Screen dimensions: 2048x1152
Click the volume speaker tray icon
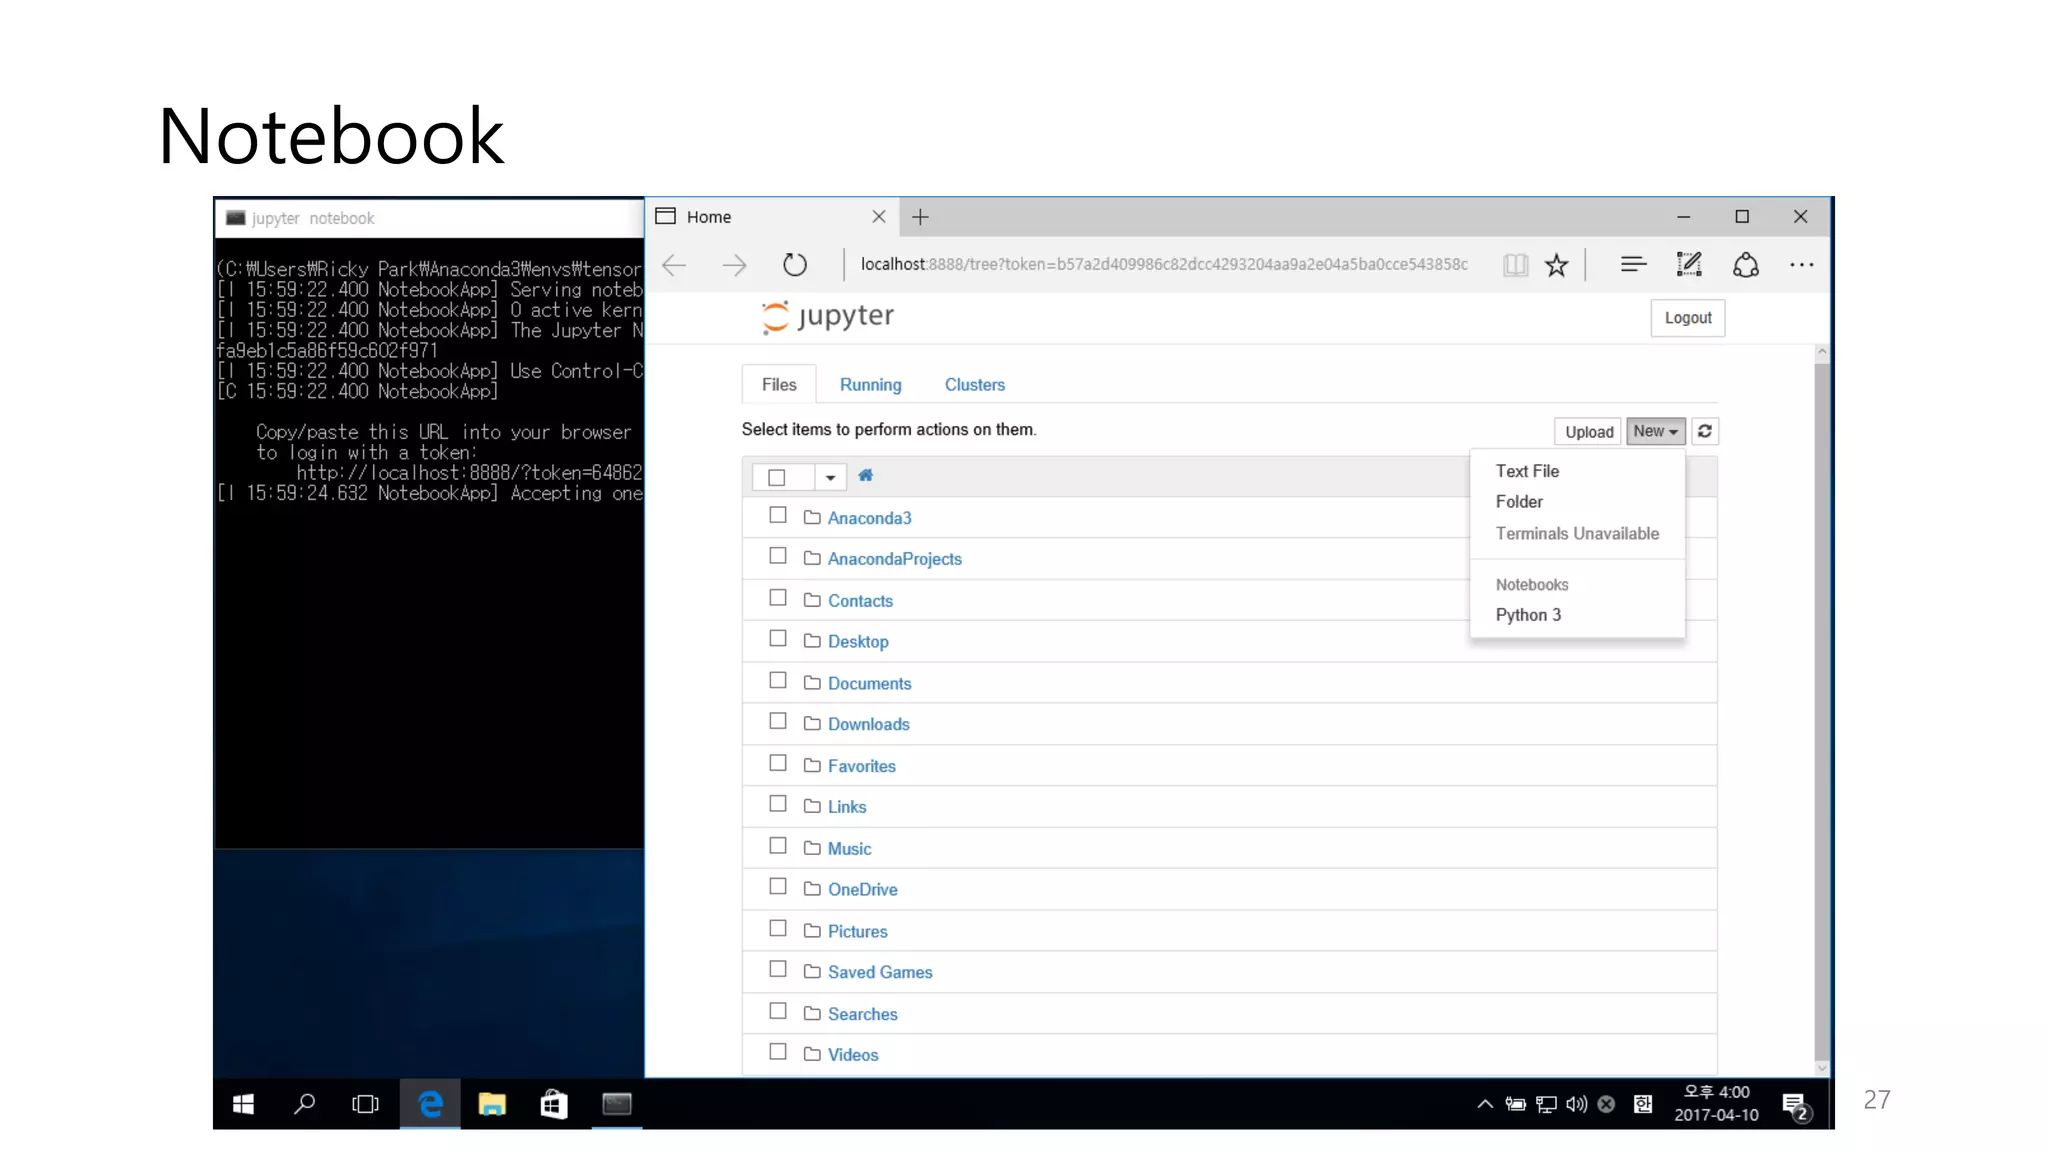1576,1104
